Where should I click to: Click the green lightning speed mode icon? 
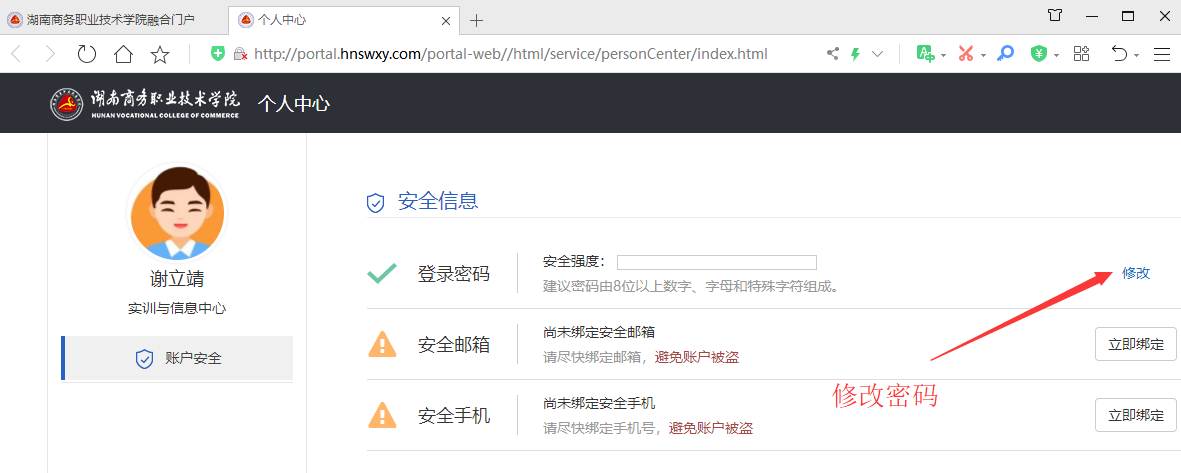pos(855,54)
